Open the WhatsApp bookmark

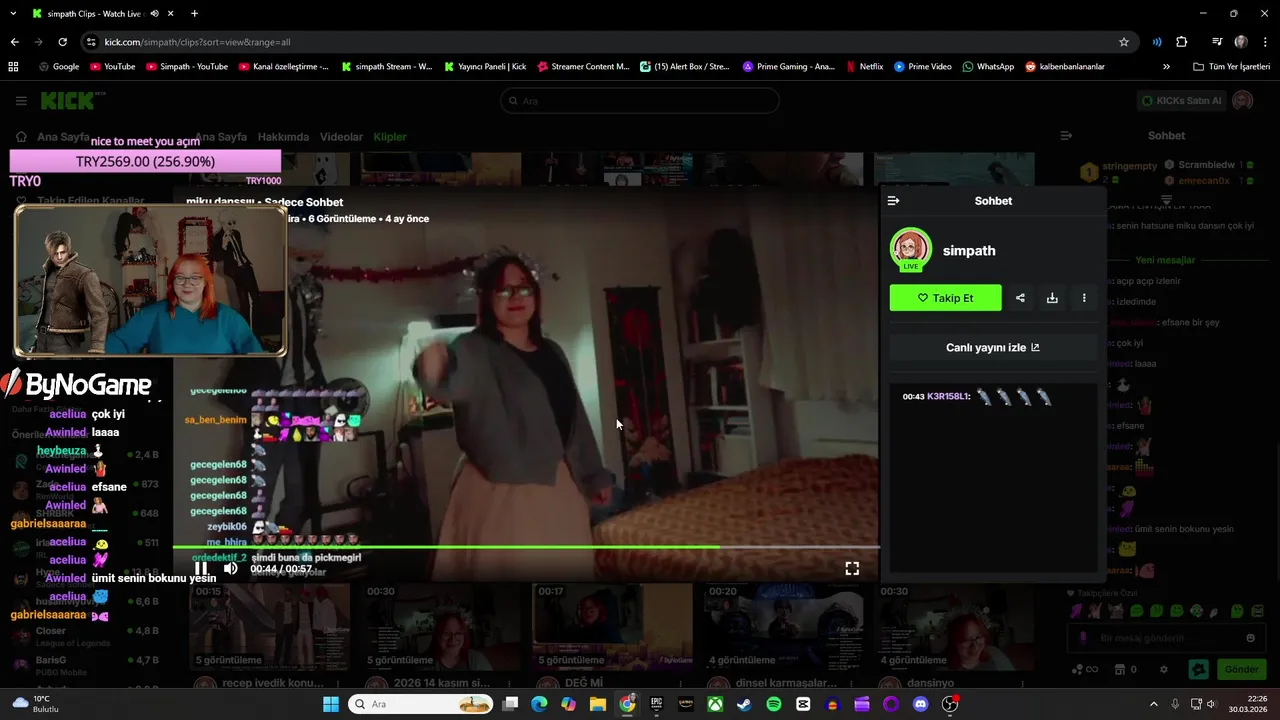point(988,67)
